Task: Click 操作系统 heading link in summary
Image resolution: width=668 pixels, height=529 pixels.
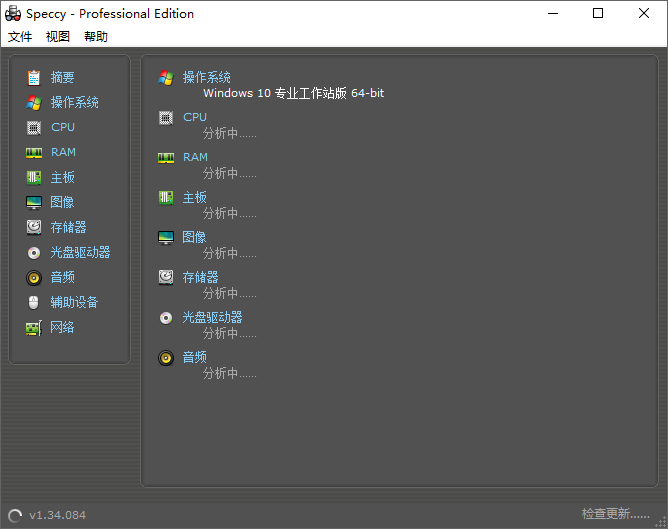Action: point(207,77)
